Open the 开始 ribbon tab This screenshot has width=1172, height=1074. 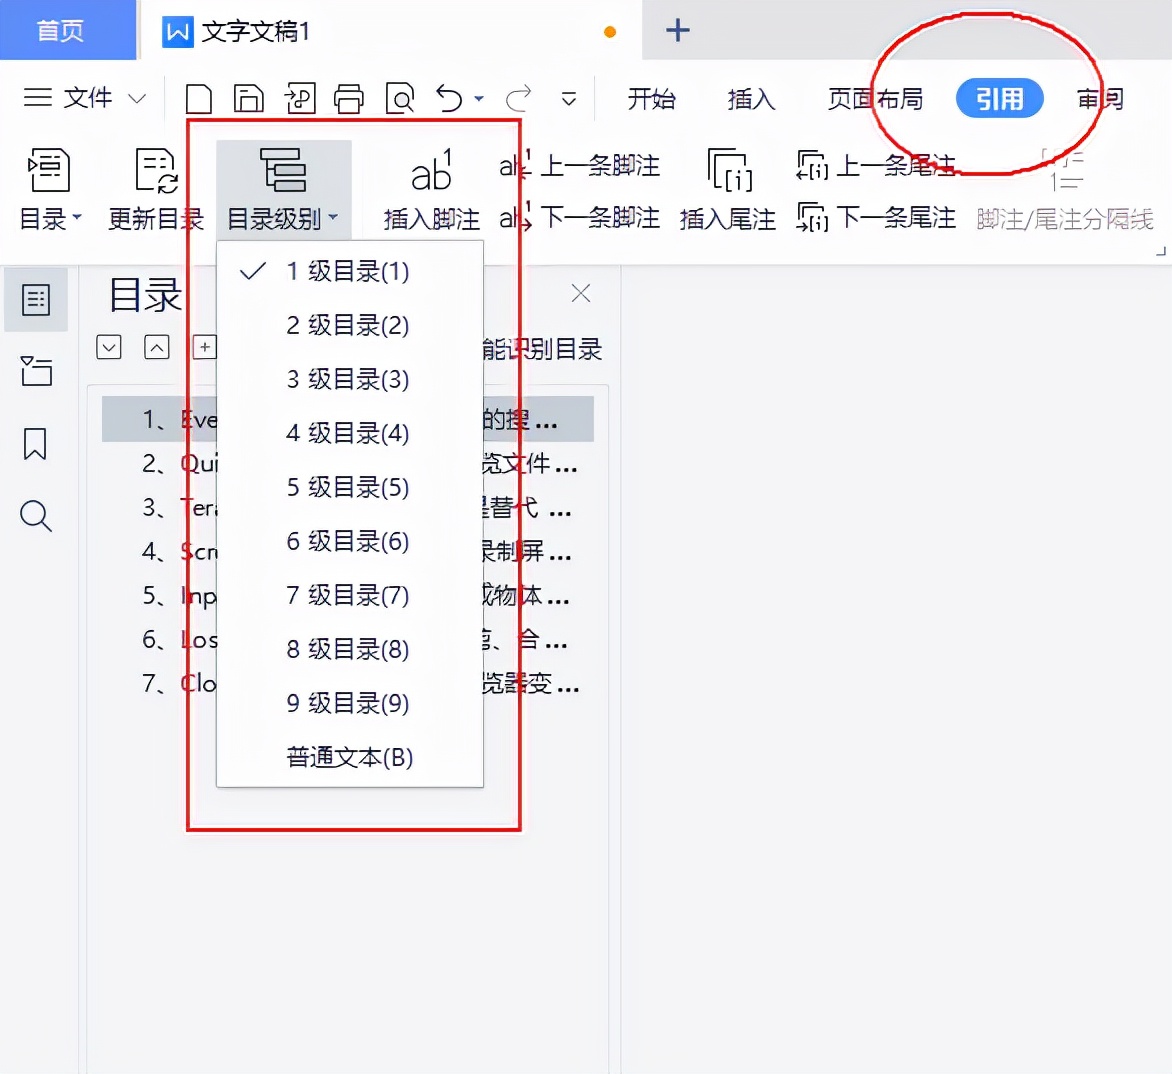(x=652, y=98)
